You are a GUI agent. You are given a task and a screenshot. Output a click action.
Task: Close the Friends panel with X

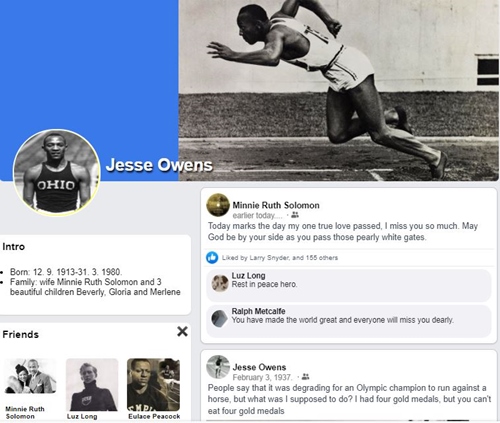(182, 331)
